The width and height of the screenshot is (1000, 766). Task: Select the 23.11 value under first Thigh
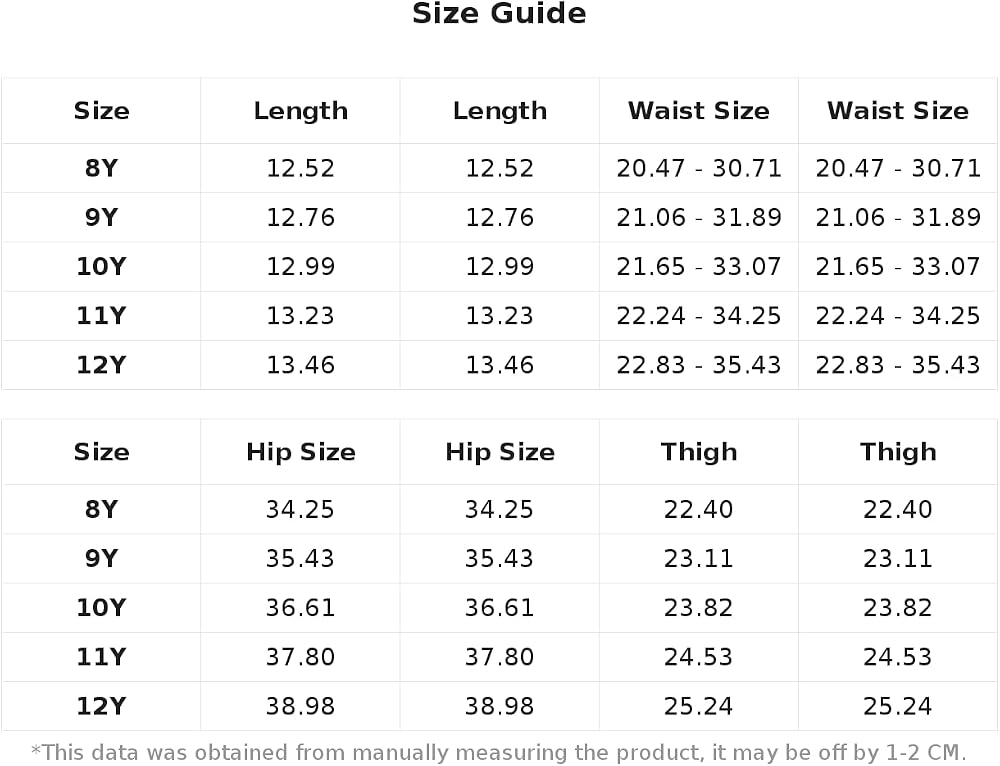pyautogui.click(x=698, y=559)
